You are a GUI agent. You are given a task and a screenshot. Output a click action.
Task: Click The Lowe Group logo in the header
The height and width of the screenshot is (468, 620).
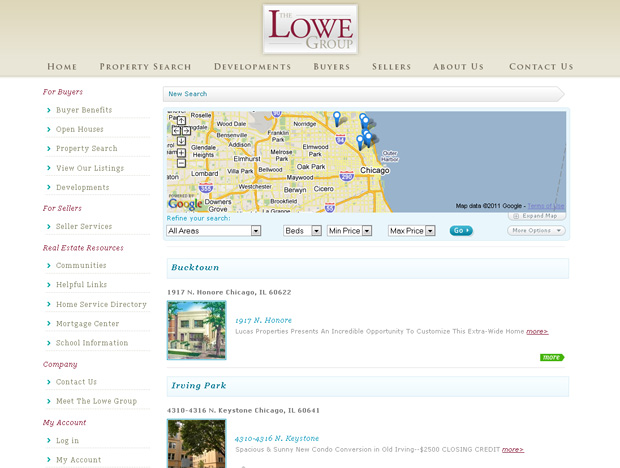pos(310,29)
